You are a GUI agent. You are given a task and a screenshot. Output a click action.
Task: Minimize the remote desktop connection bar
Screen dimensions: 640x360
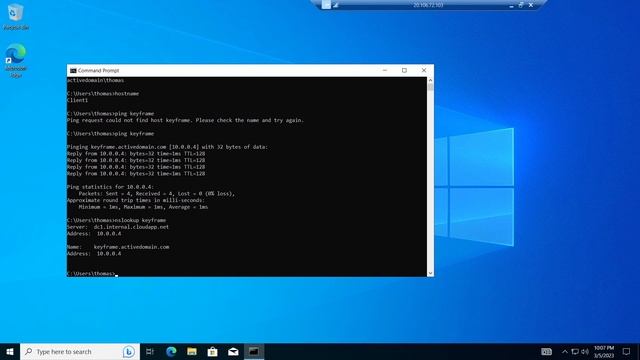click(x=511, y=5)
